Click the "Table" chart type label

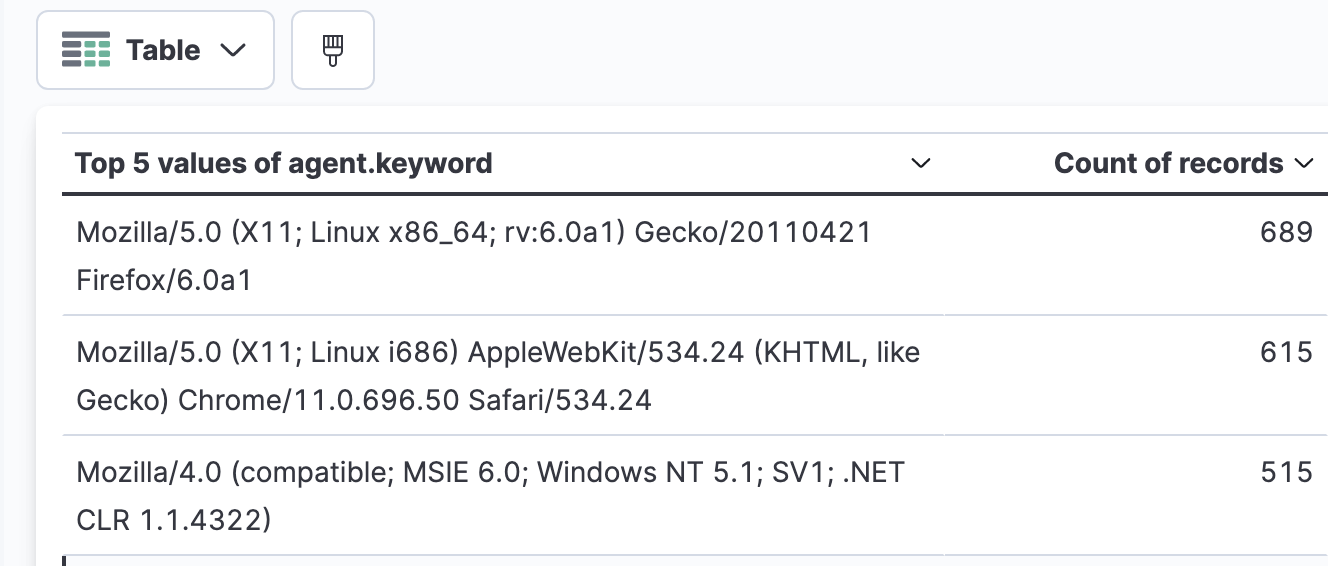pos(163,50)
